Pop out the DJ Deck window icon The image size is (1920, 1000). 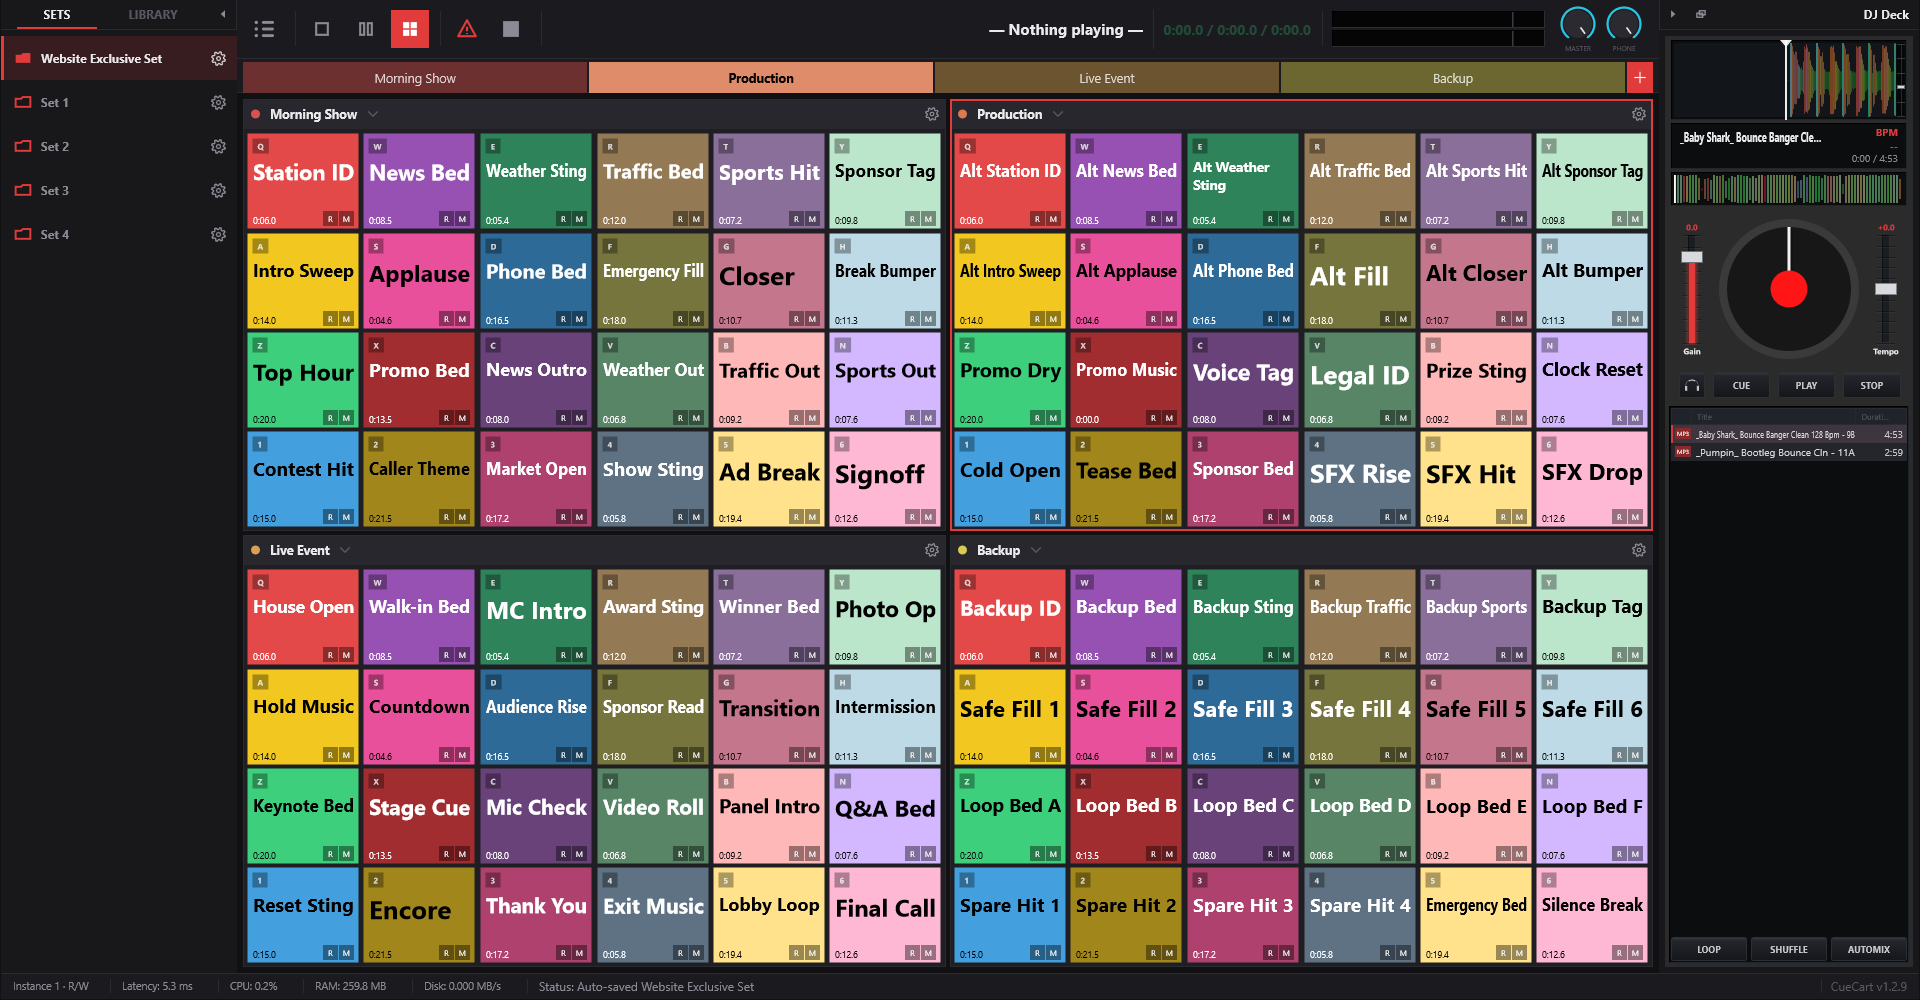[x=1701, y=14]
